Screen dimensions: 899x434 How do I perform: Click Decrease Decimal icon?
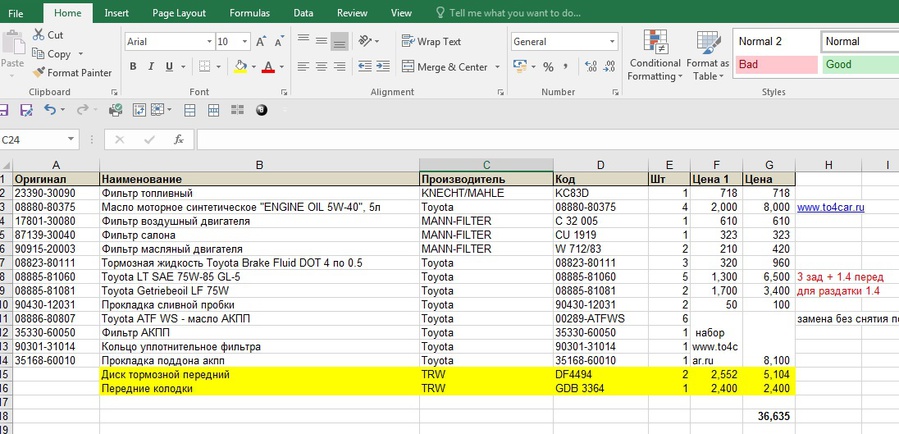coord(609,67)
